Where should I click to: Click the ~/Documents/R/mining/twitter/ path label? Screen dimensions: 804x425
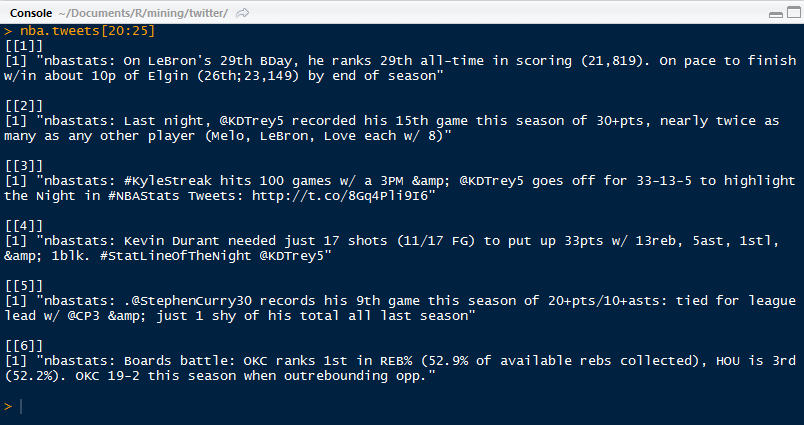[x=144, y=13]
